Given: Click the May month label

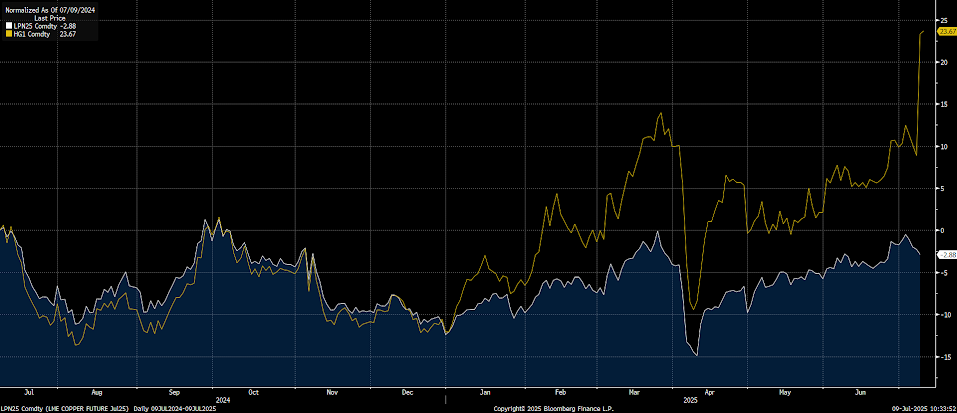Looking at the screenshot, I should pos(785,393).
